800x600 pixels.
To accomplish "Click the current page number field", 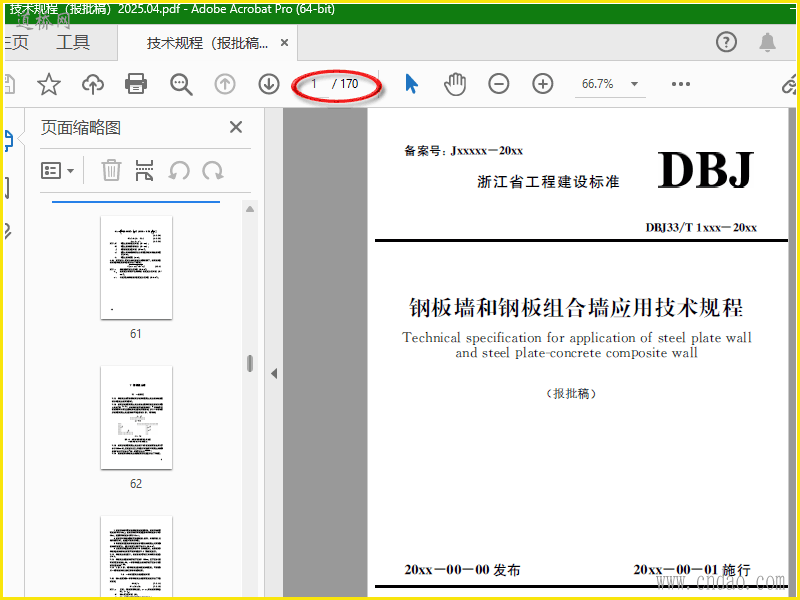I will coord(315,84).
